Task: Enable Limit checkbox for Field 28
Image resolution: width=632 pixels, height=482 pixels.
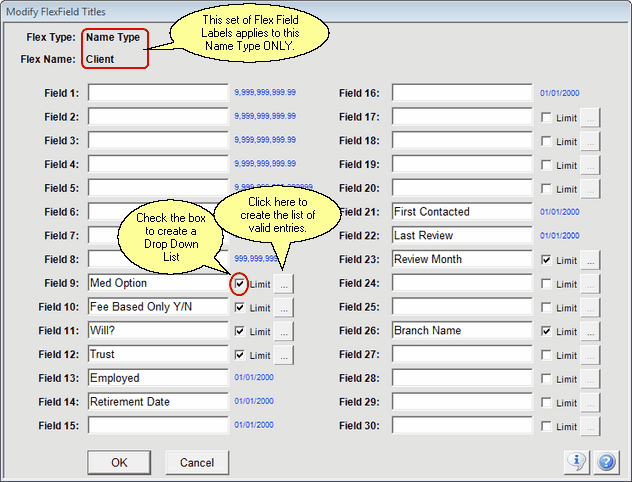Action: coord(546,379)
